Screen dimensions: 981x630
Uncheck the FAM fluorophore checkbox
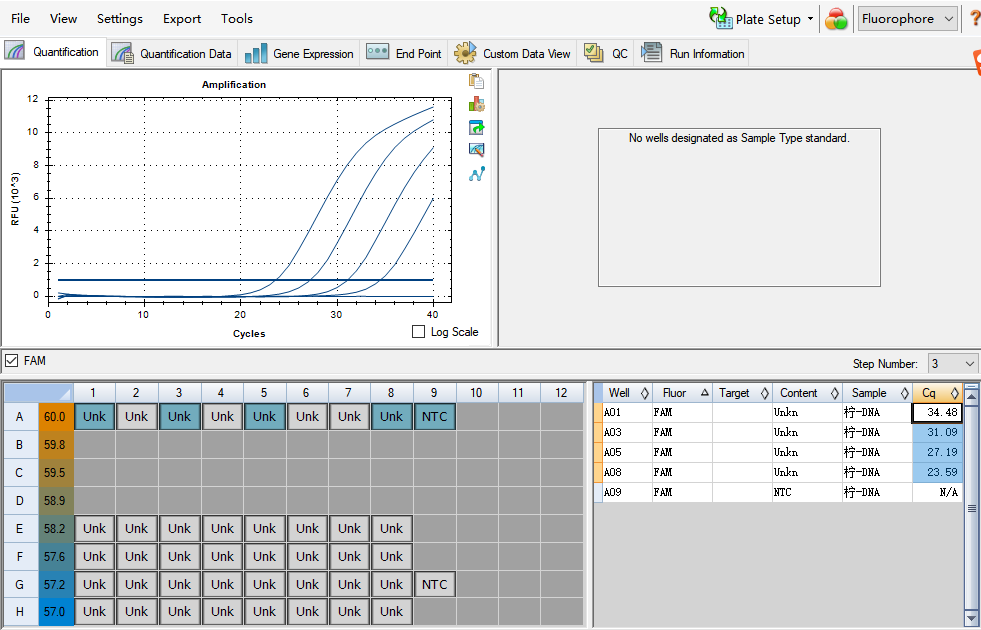pyautogui.click(x=11, y=360)
